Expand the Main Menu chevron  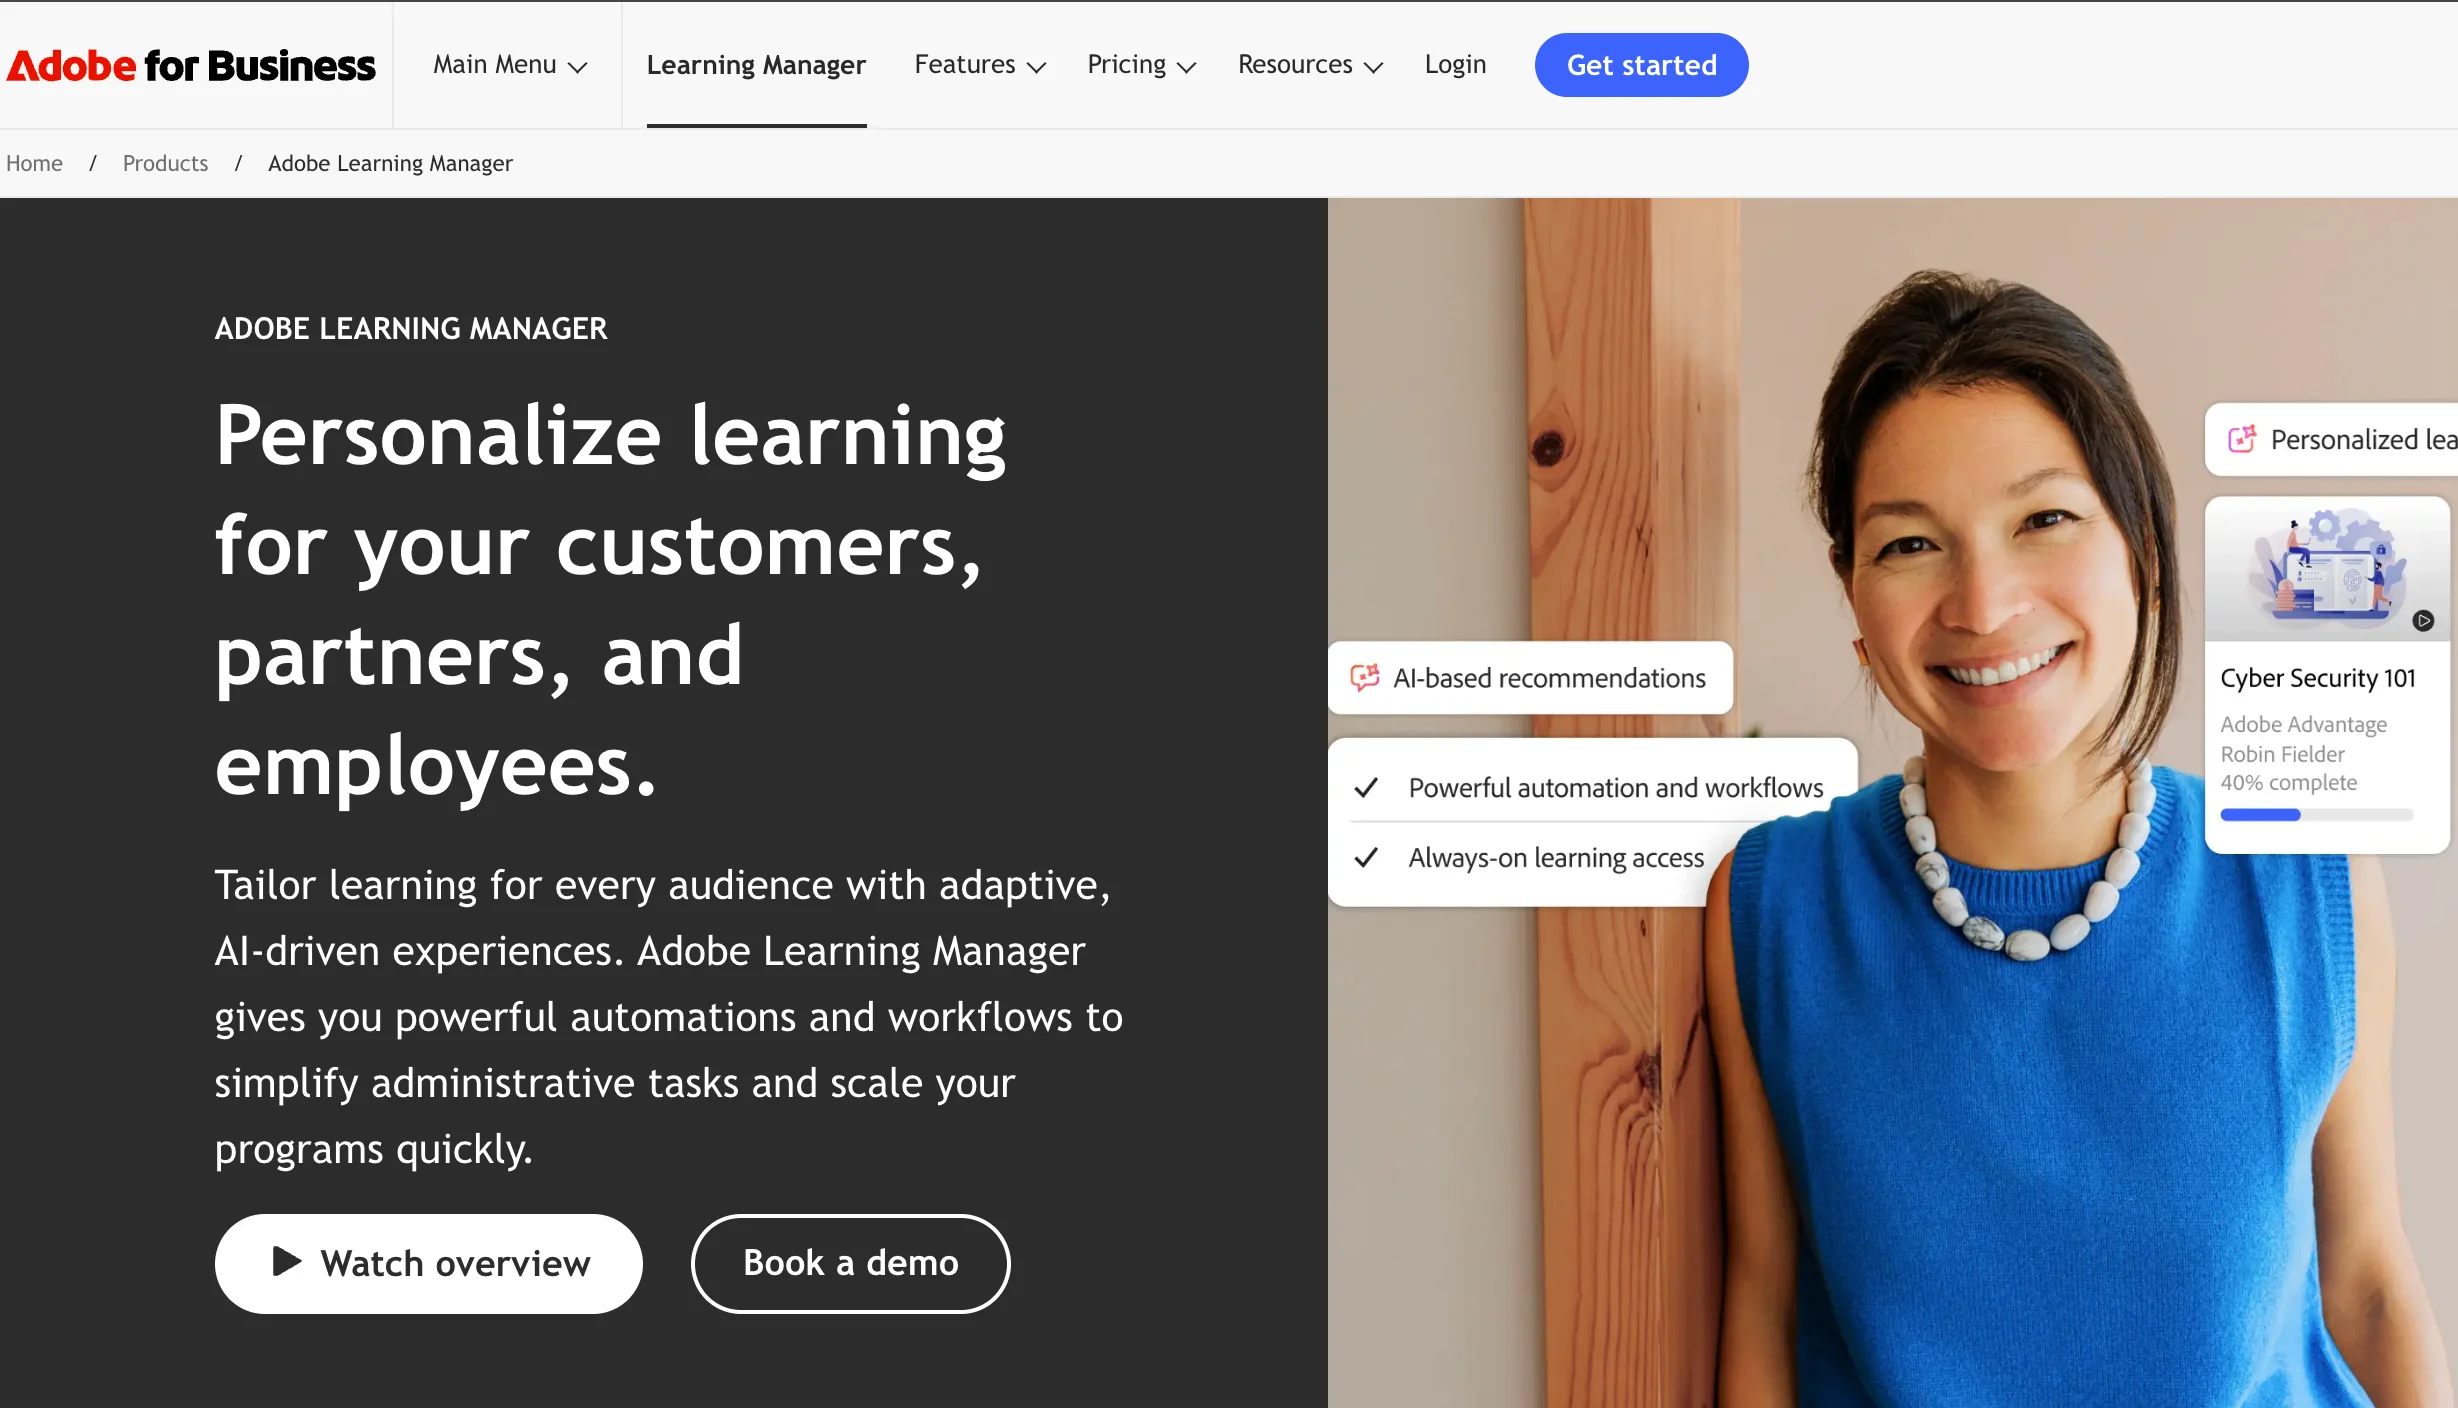578,67
